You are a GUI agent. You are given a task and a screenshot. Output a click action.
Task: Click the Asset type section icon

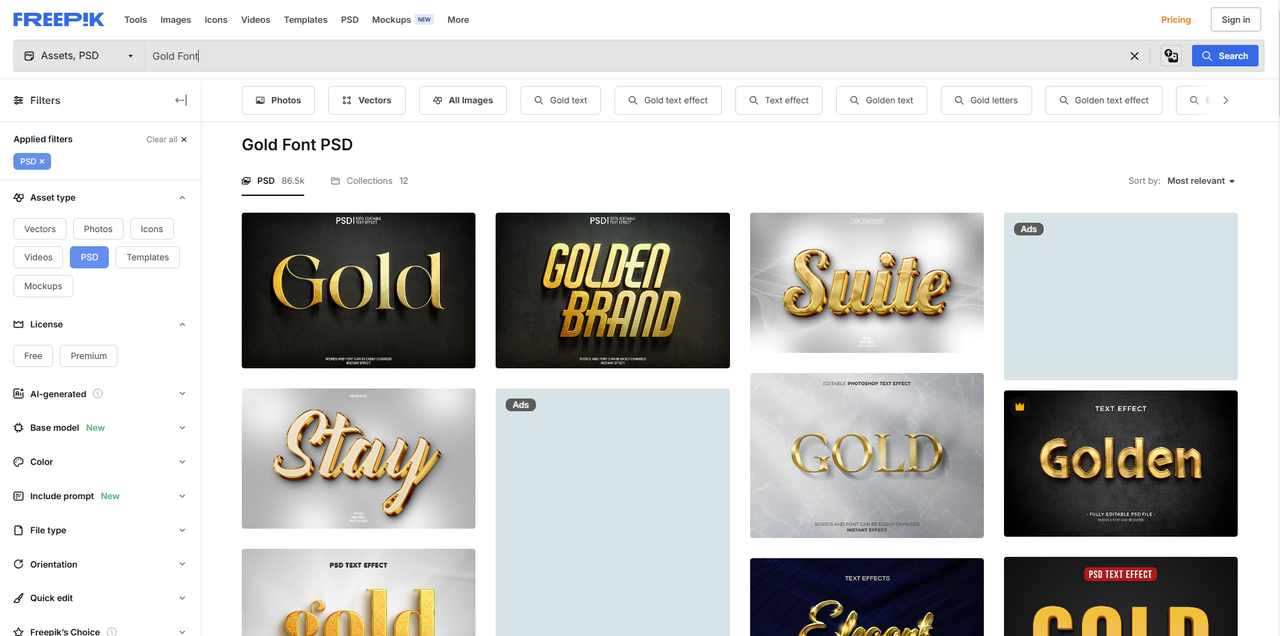19,198
